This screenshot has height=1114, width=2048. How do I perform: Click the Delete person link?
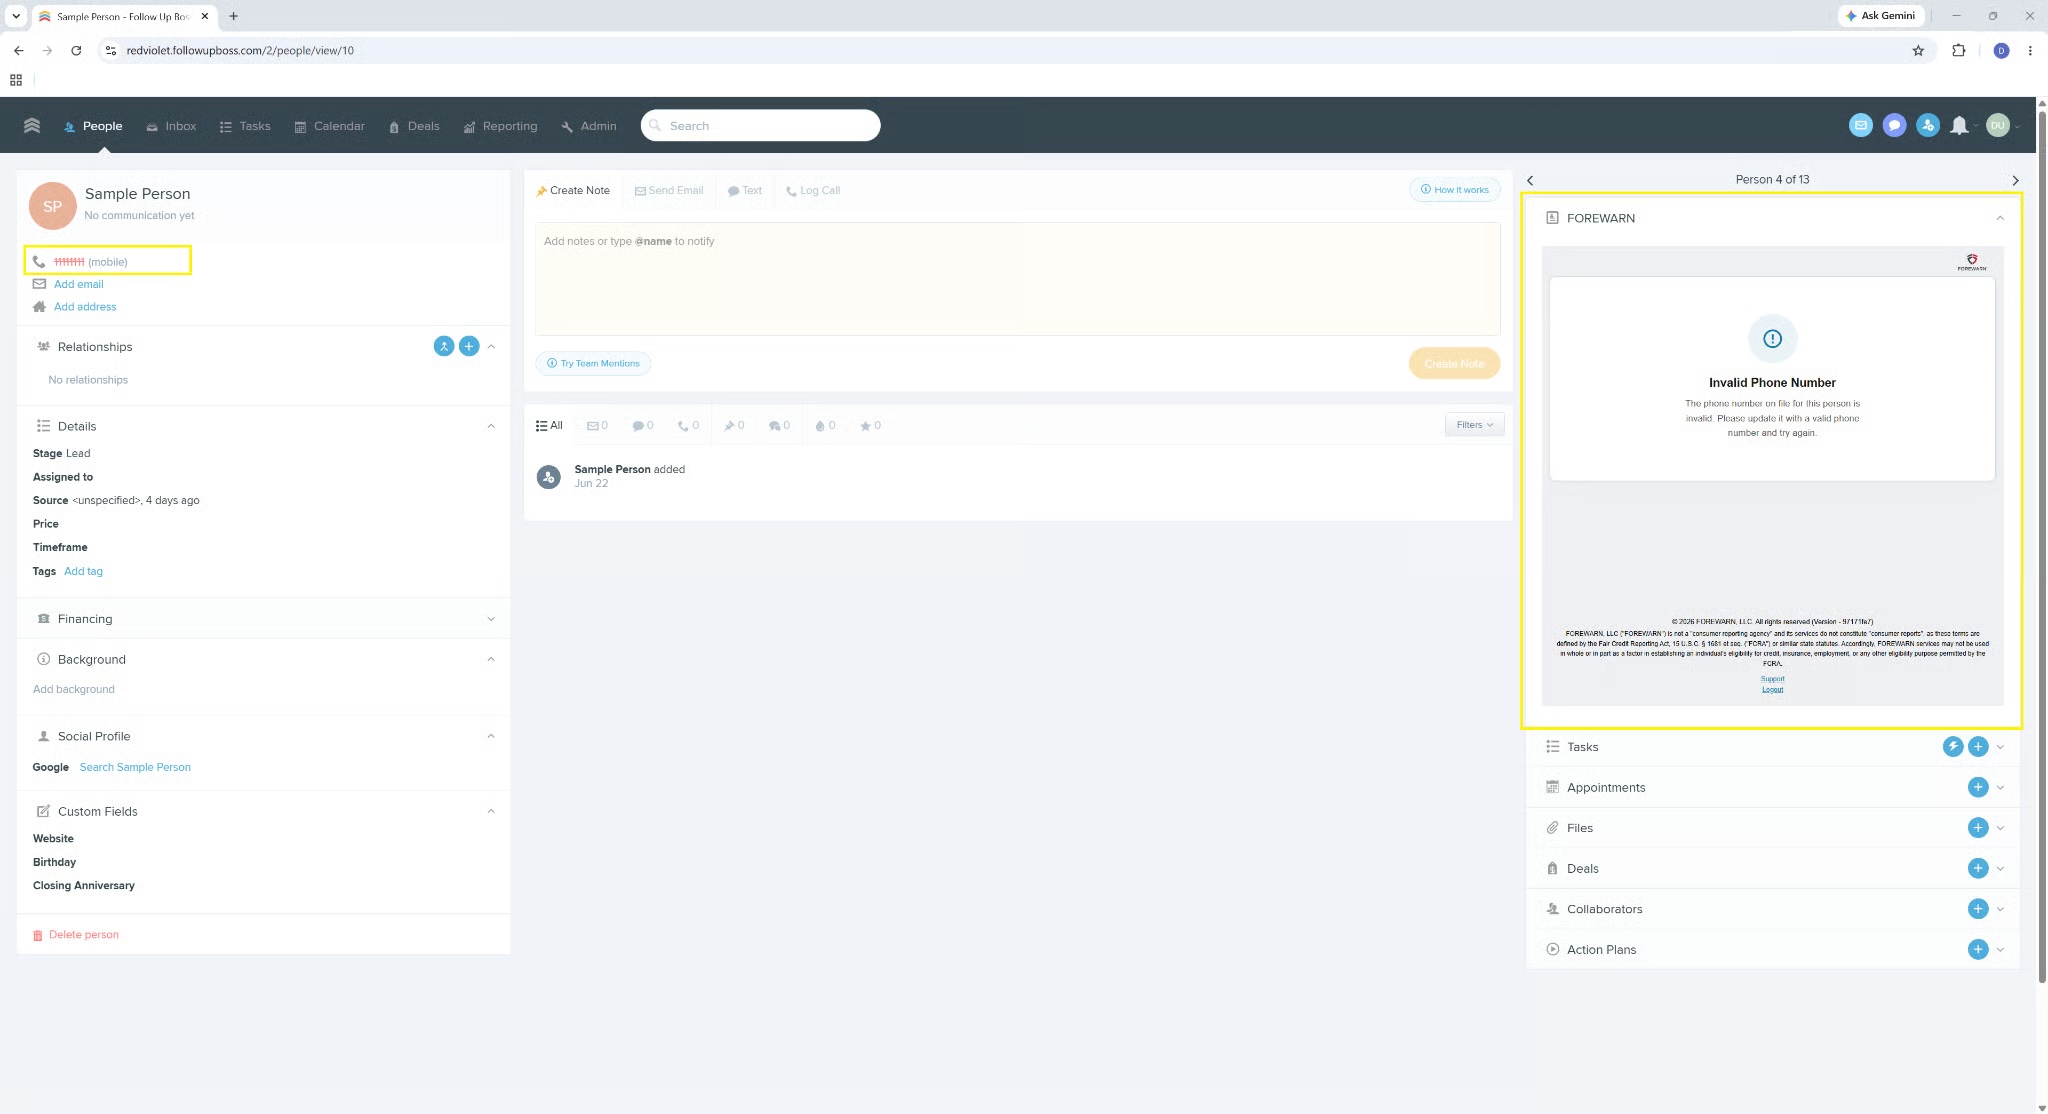pos(84,934)
